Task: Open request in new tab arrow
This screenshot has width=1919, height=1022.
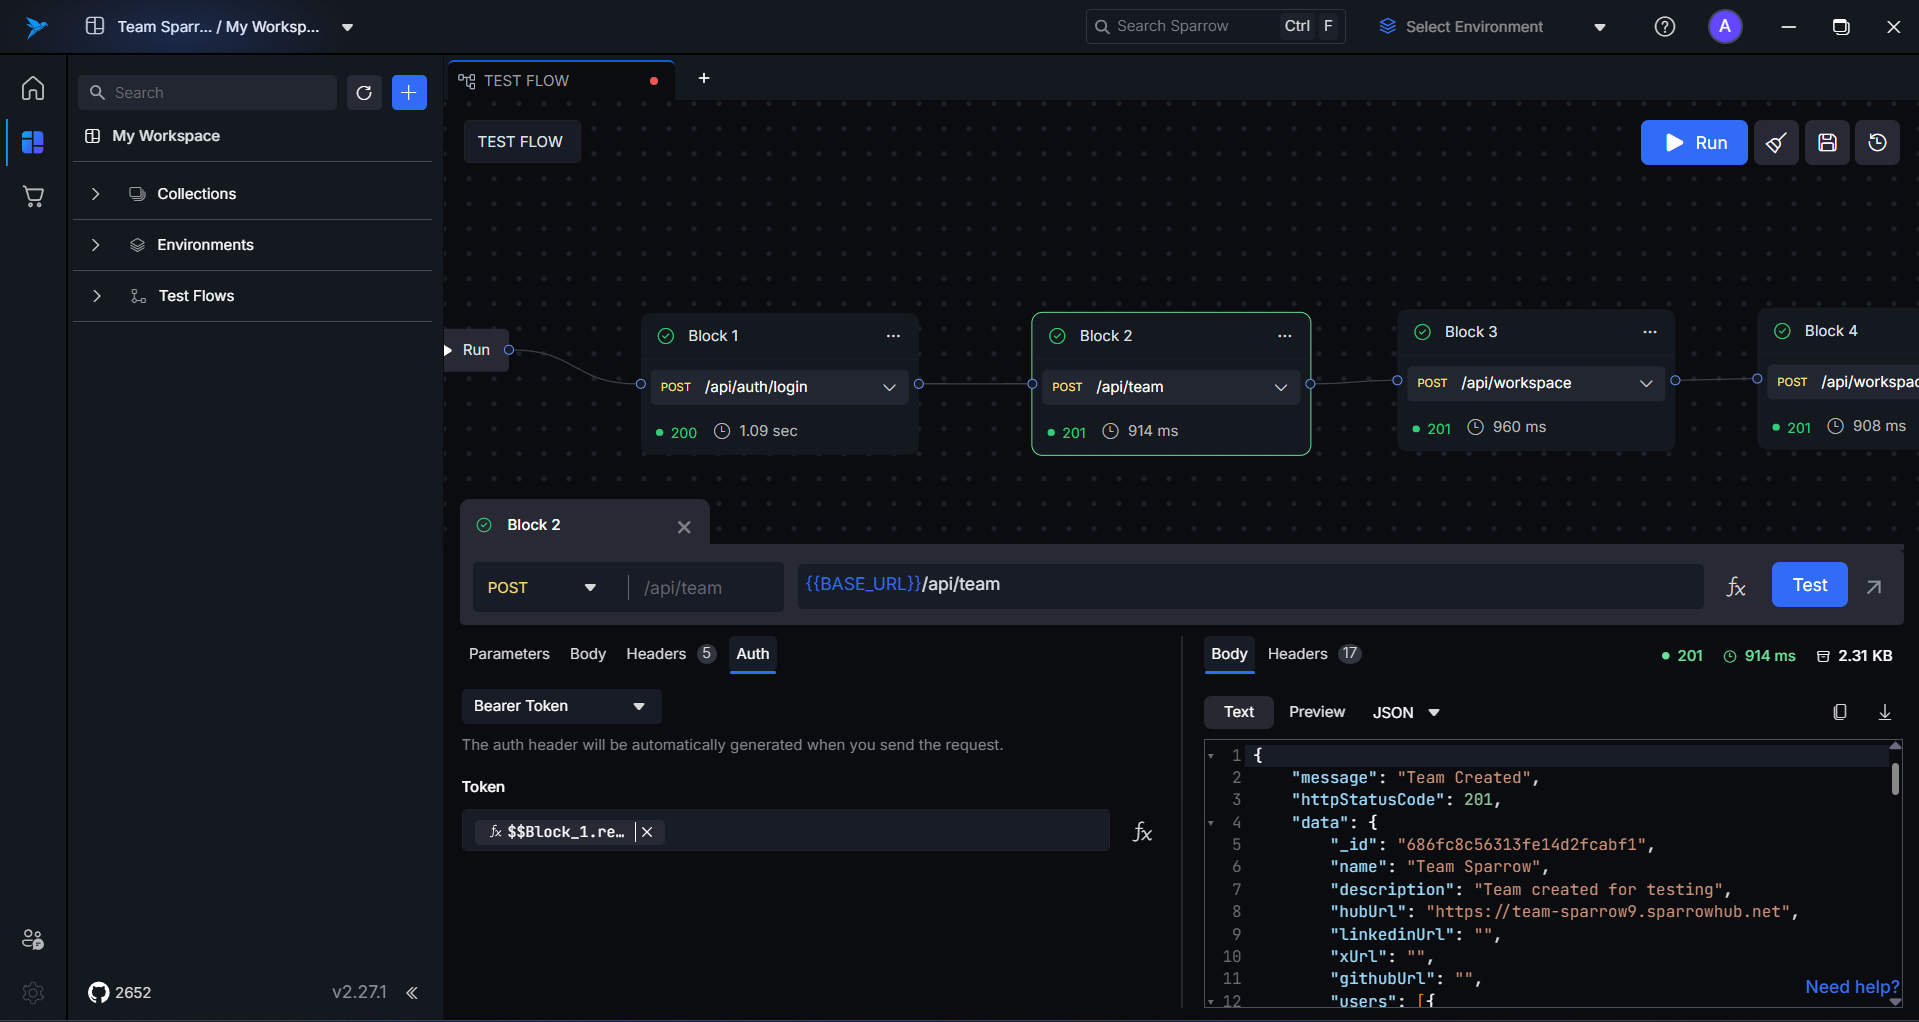Action: pyautogui.click(x=1874, y=587)
